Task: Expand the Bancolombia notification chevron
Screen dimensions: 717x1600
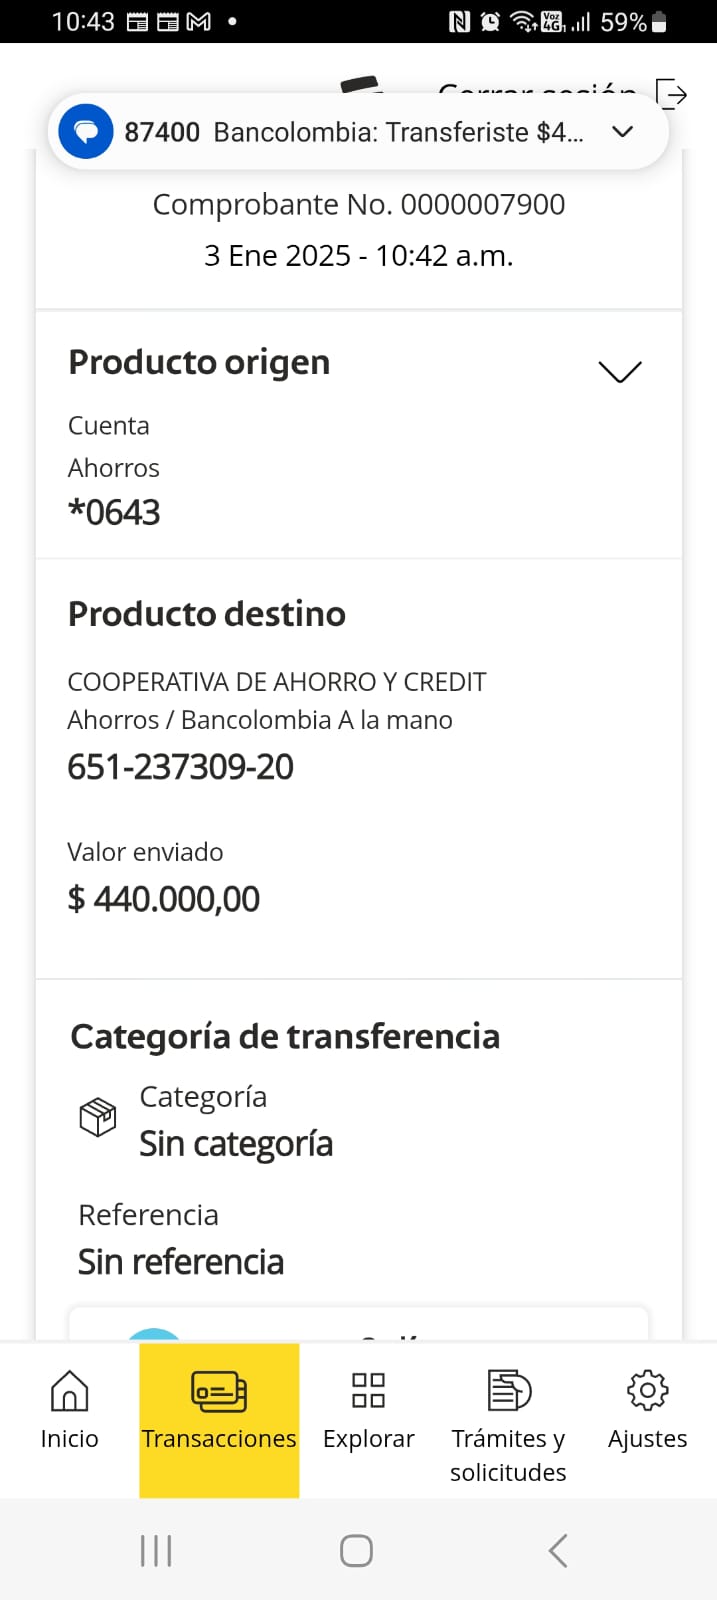Action: point(622,132)
